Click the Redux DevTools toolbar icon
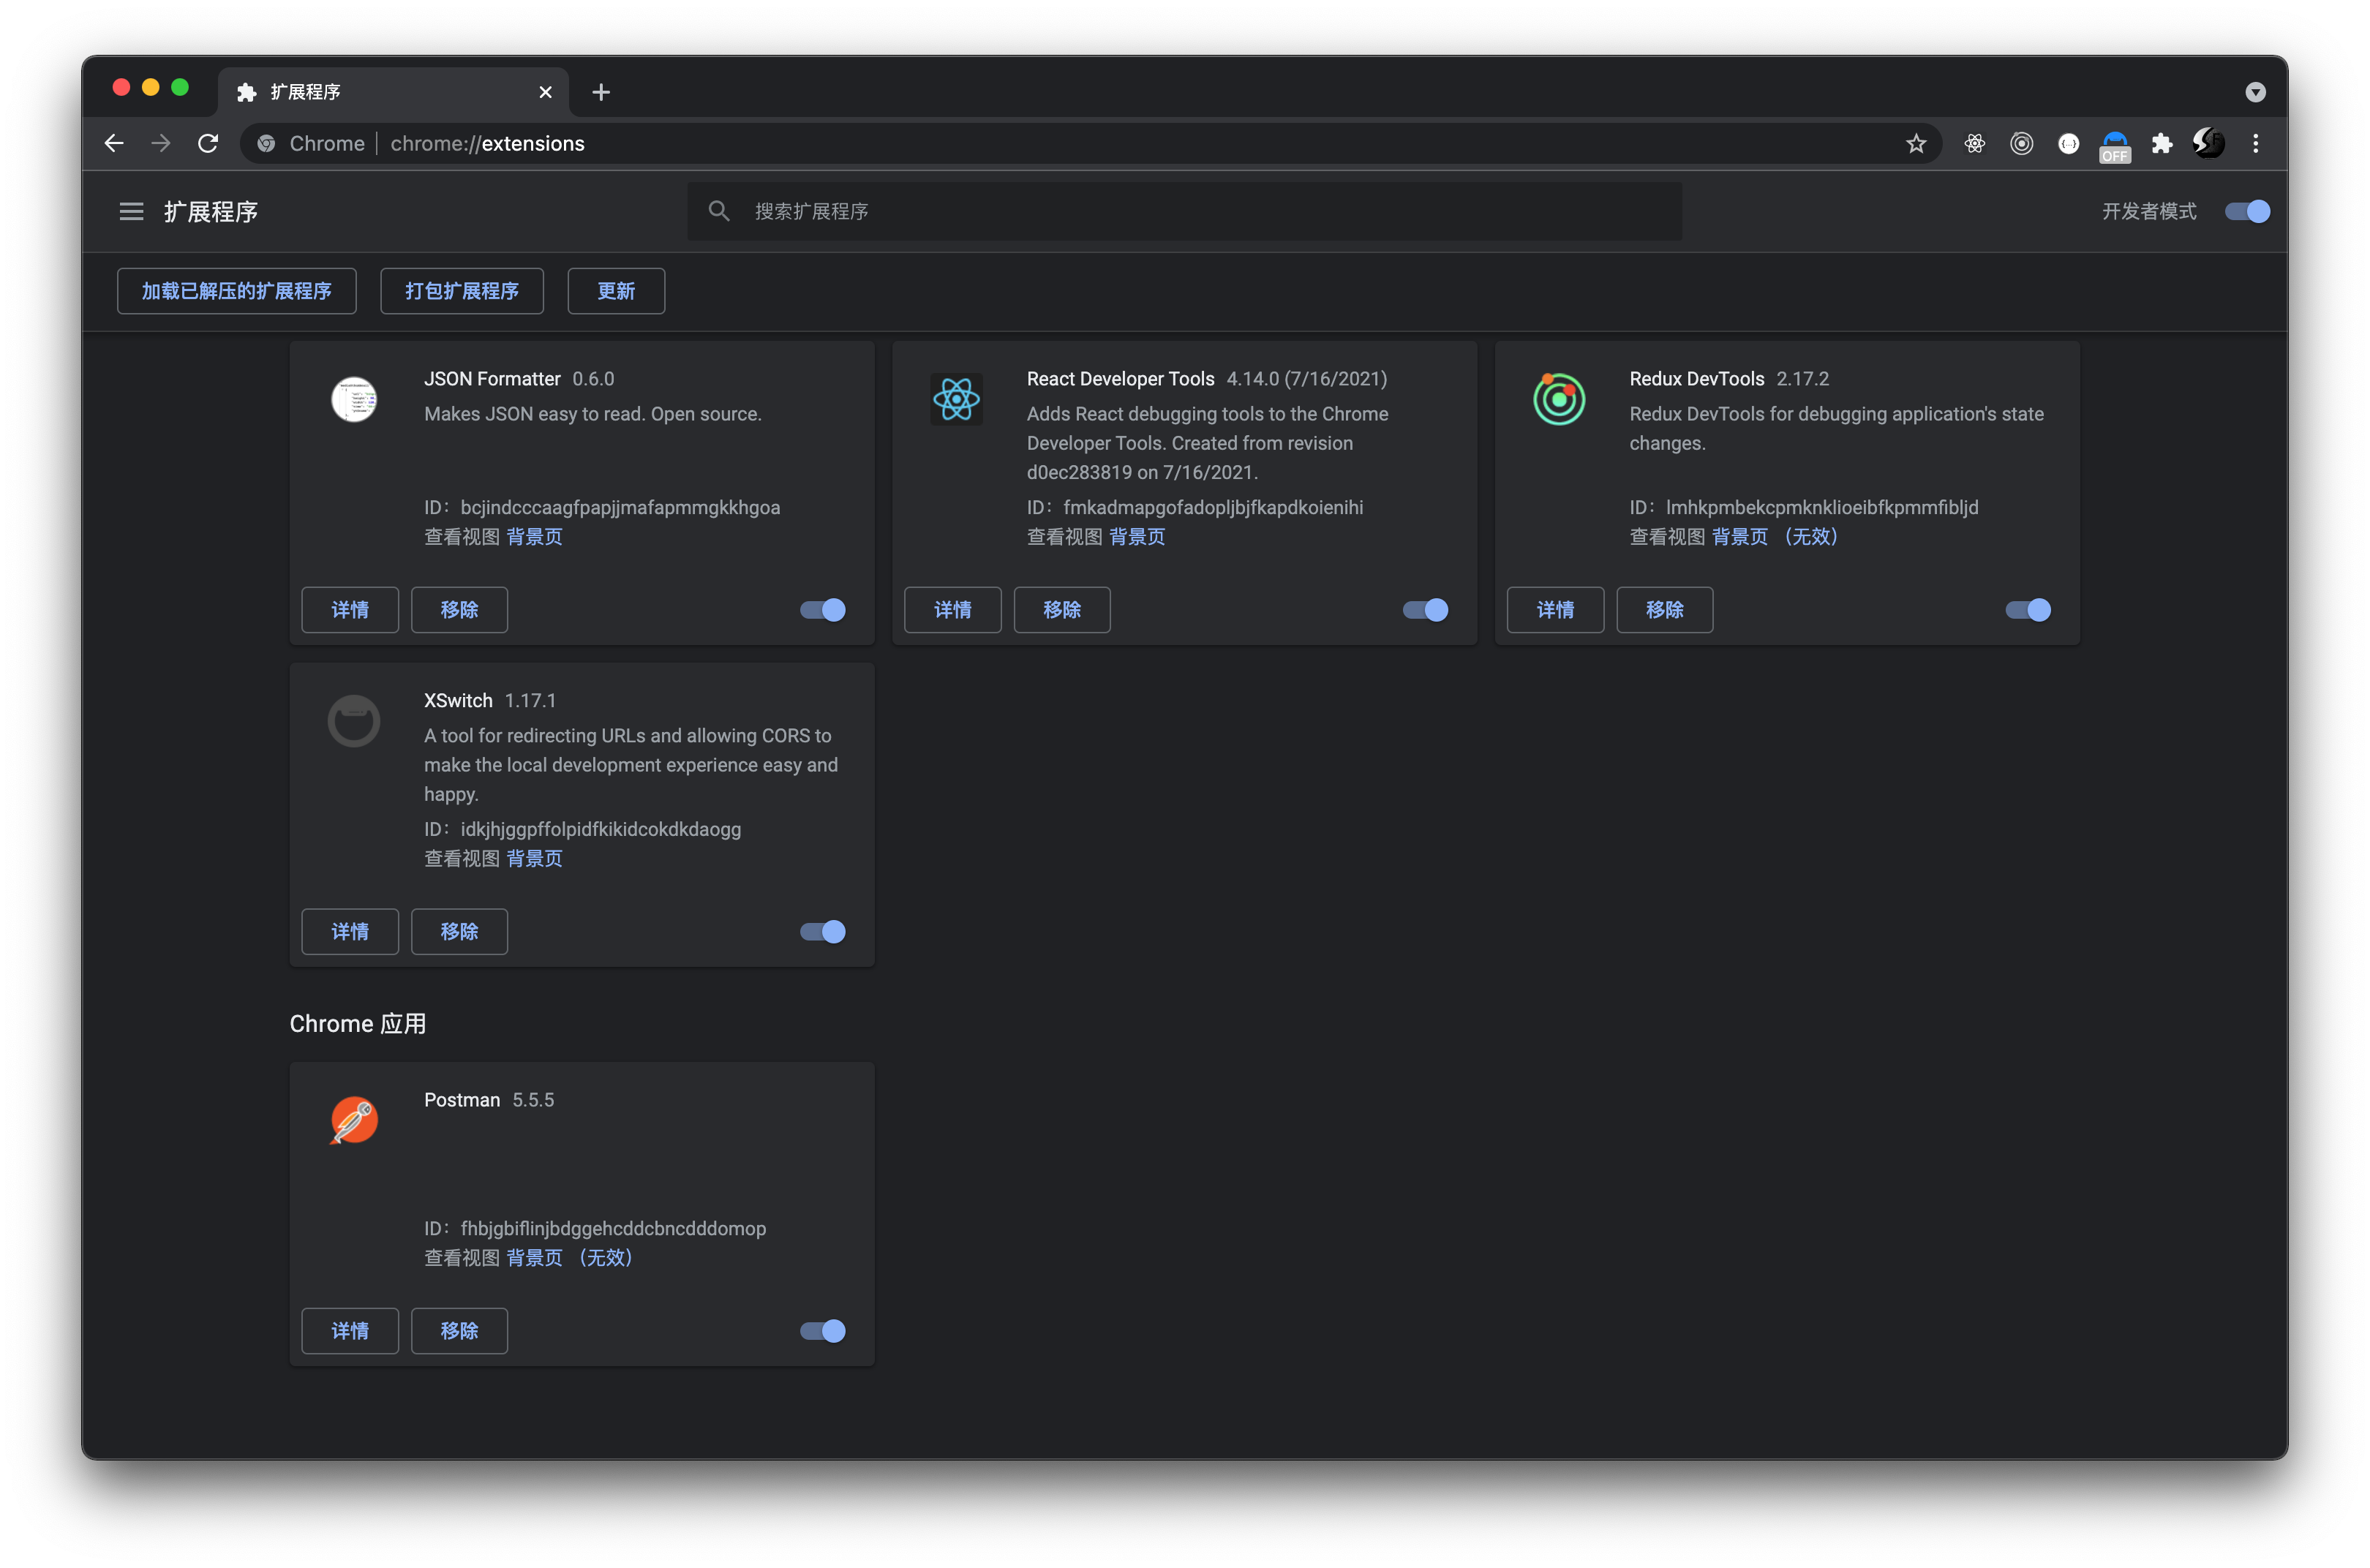 2021,144
